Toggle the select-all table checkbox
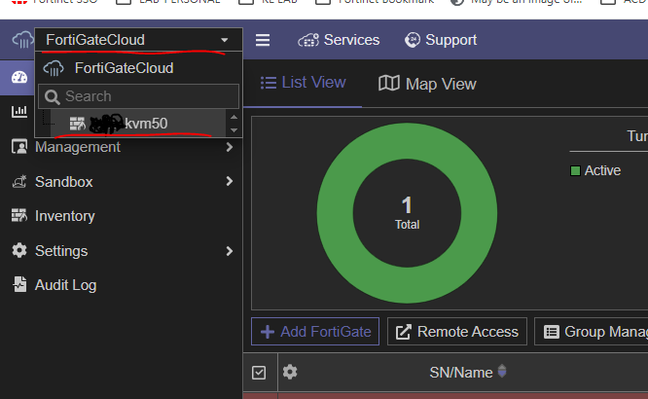 tap(259, 373)
